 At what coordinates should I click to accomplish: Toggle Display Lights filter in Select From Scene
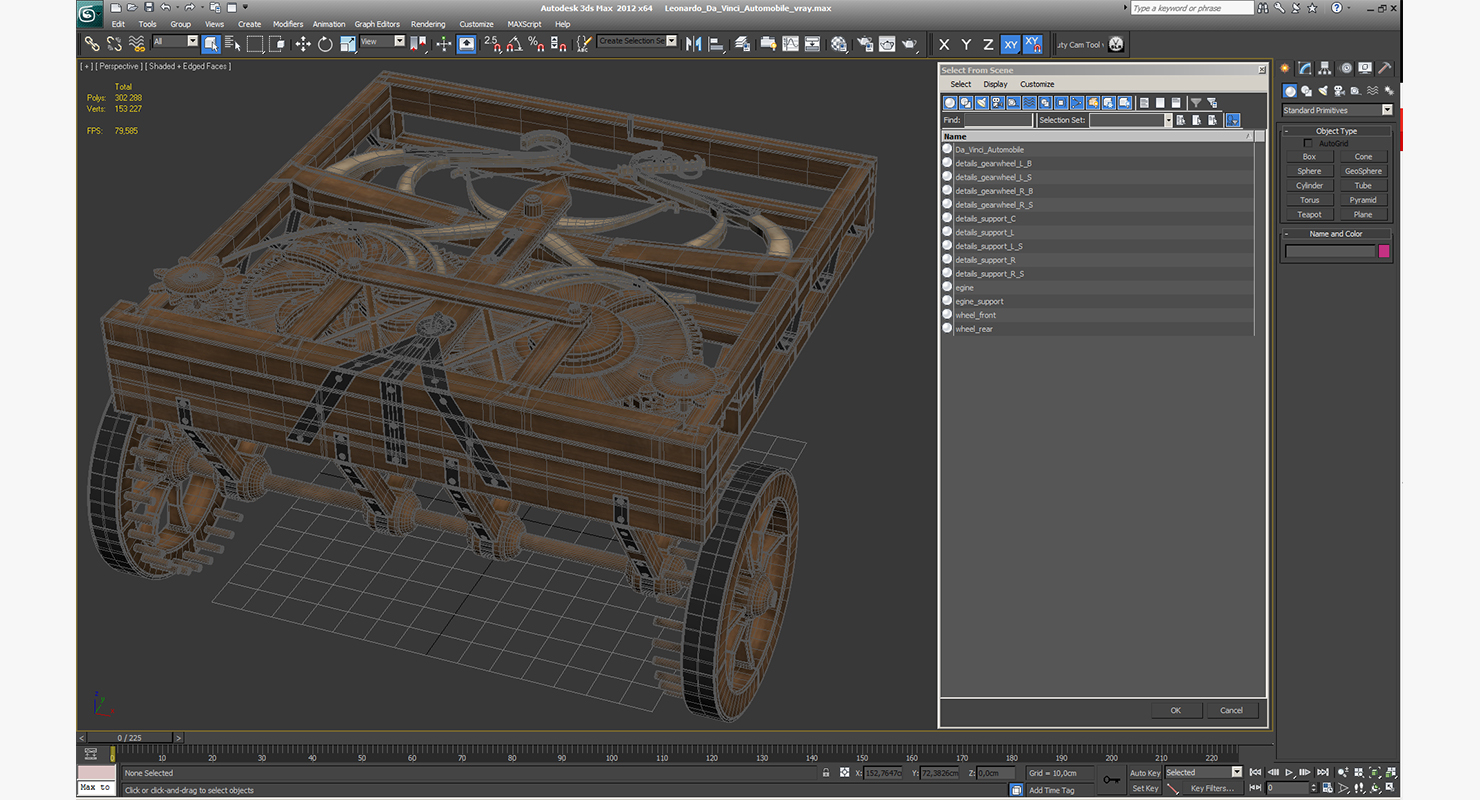982,102
